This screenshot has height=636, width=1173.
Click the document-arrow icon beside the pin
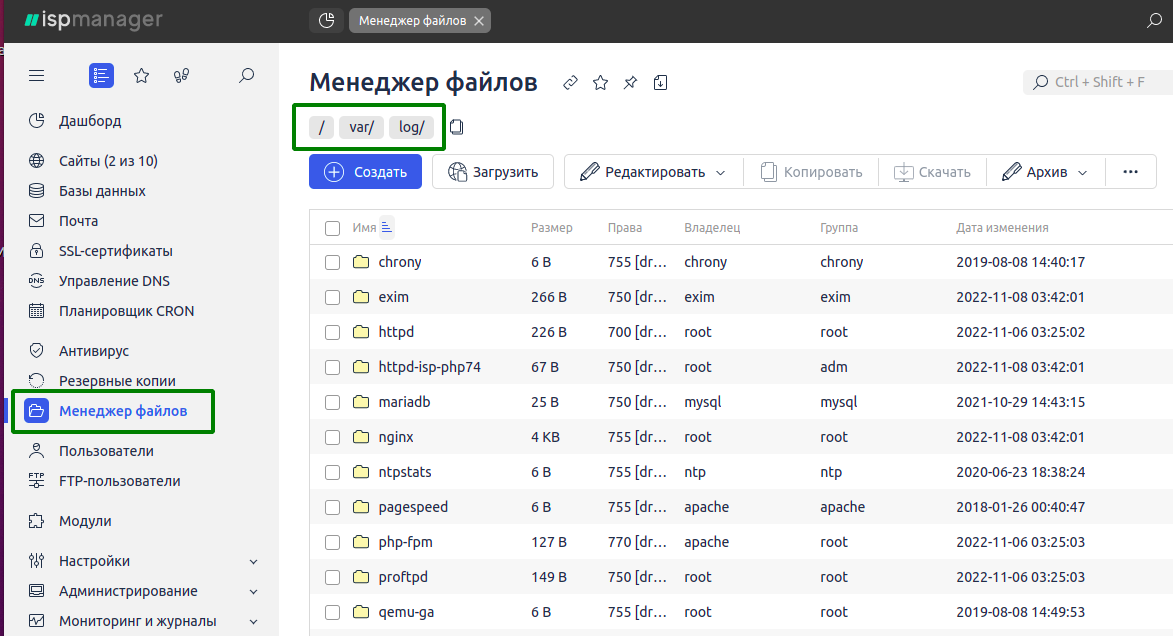click(660, 82)
